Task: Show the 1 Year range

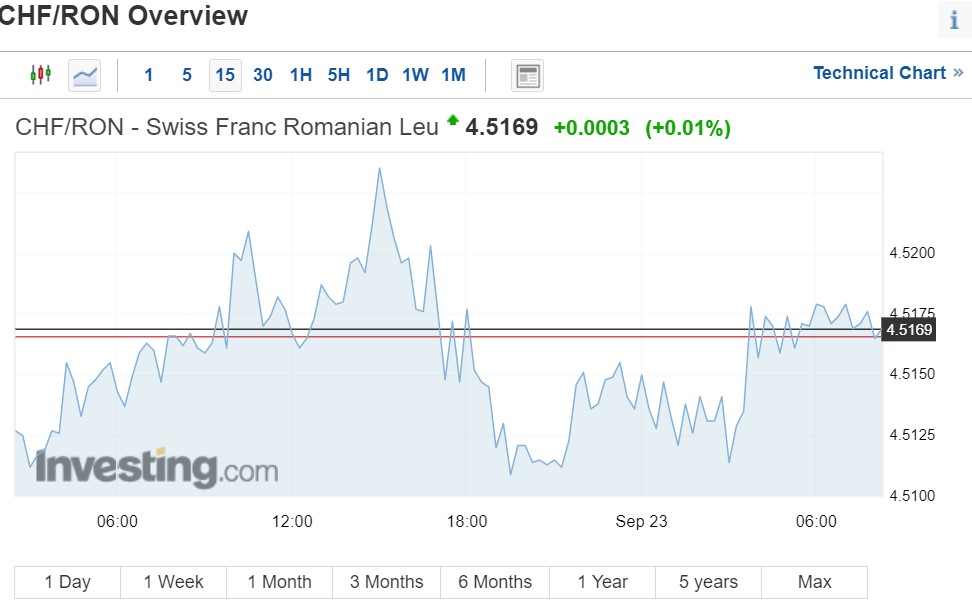Action: point(602,582)
